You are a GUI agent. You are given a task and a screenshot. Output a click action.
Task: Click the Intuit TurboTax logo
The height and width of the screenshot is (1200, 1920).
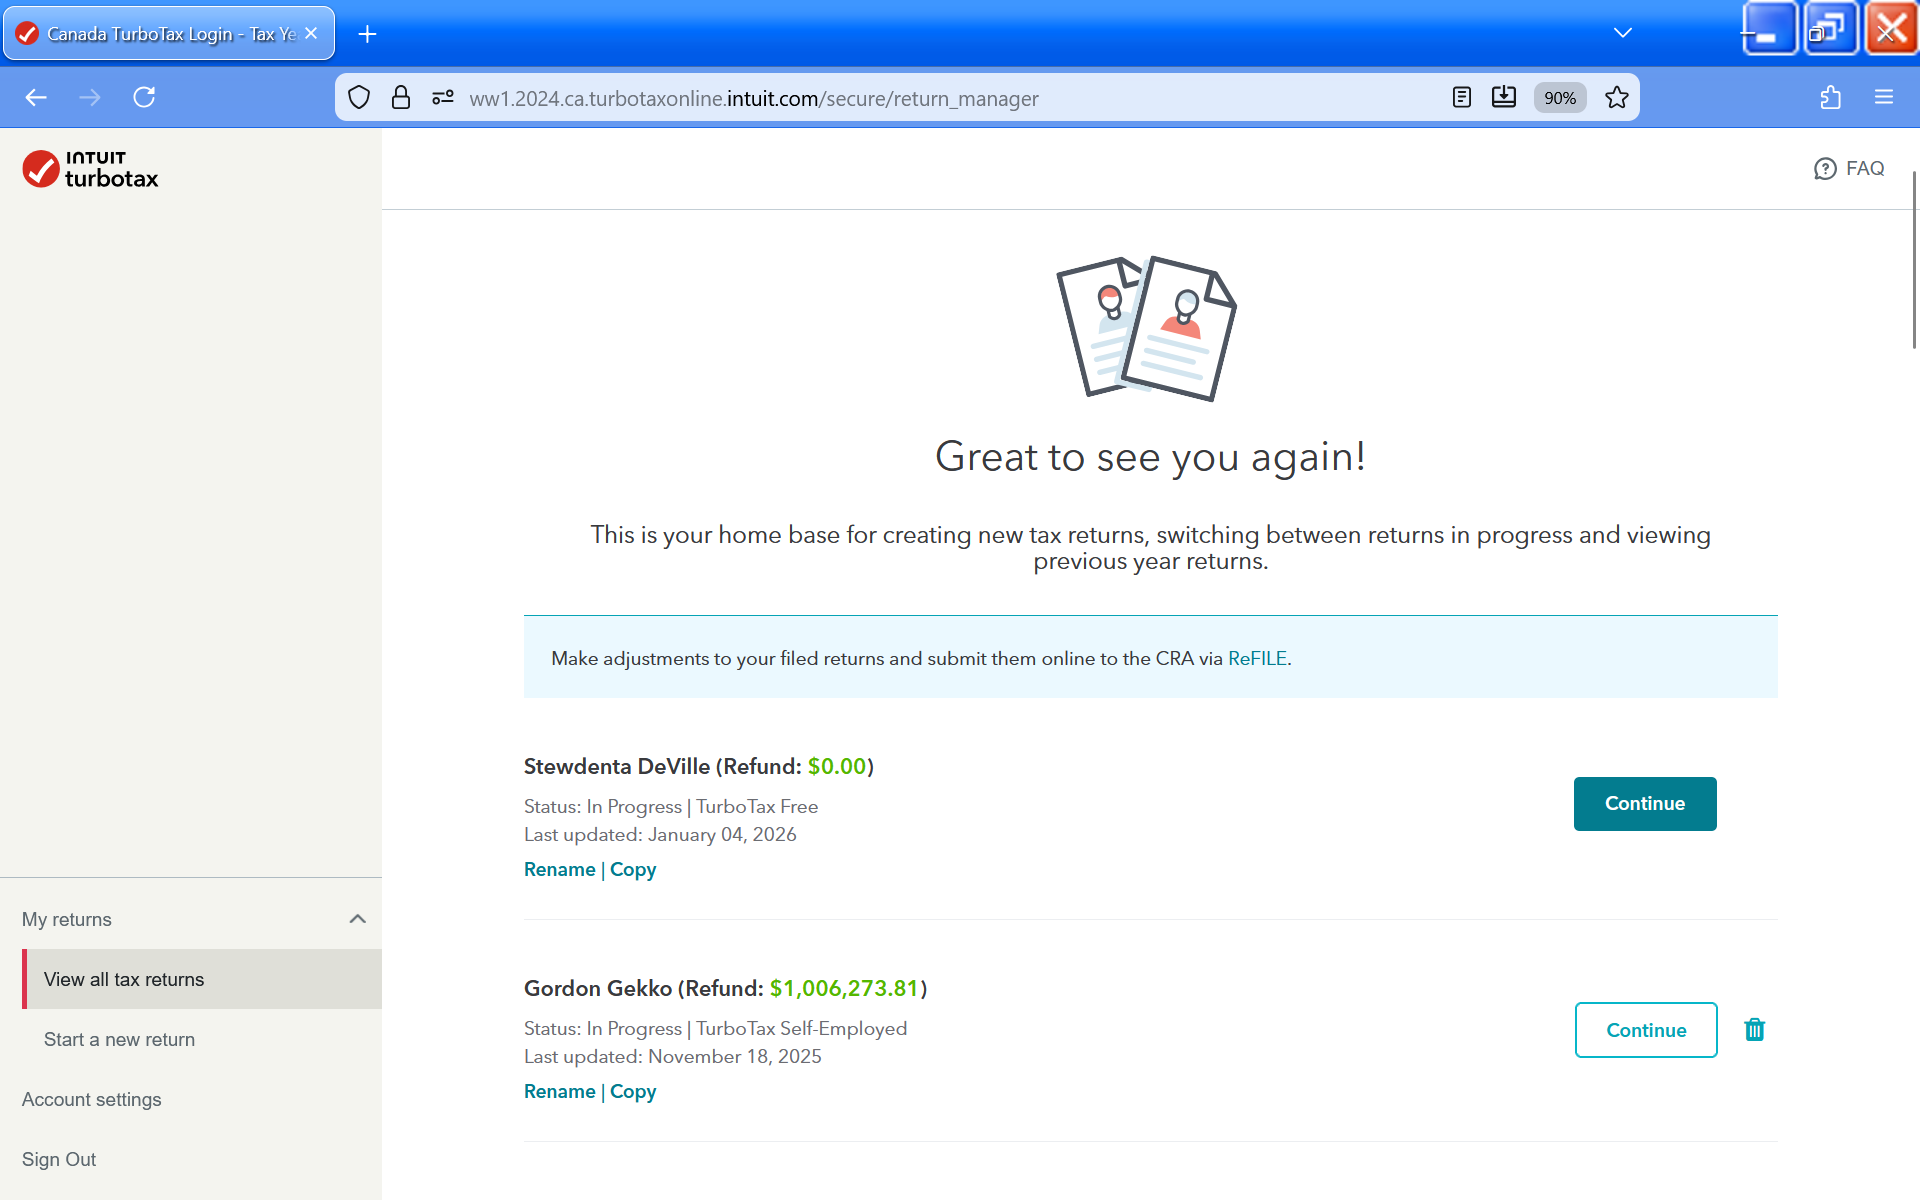(90, 169)
